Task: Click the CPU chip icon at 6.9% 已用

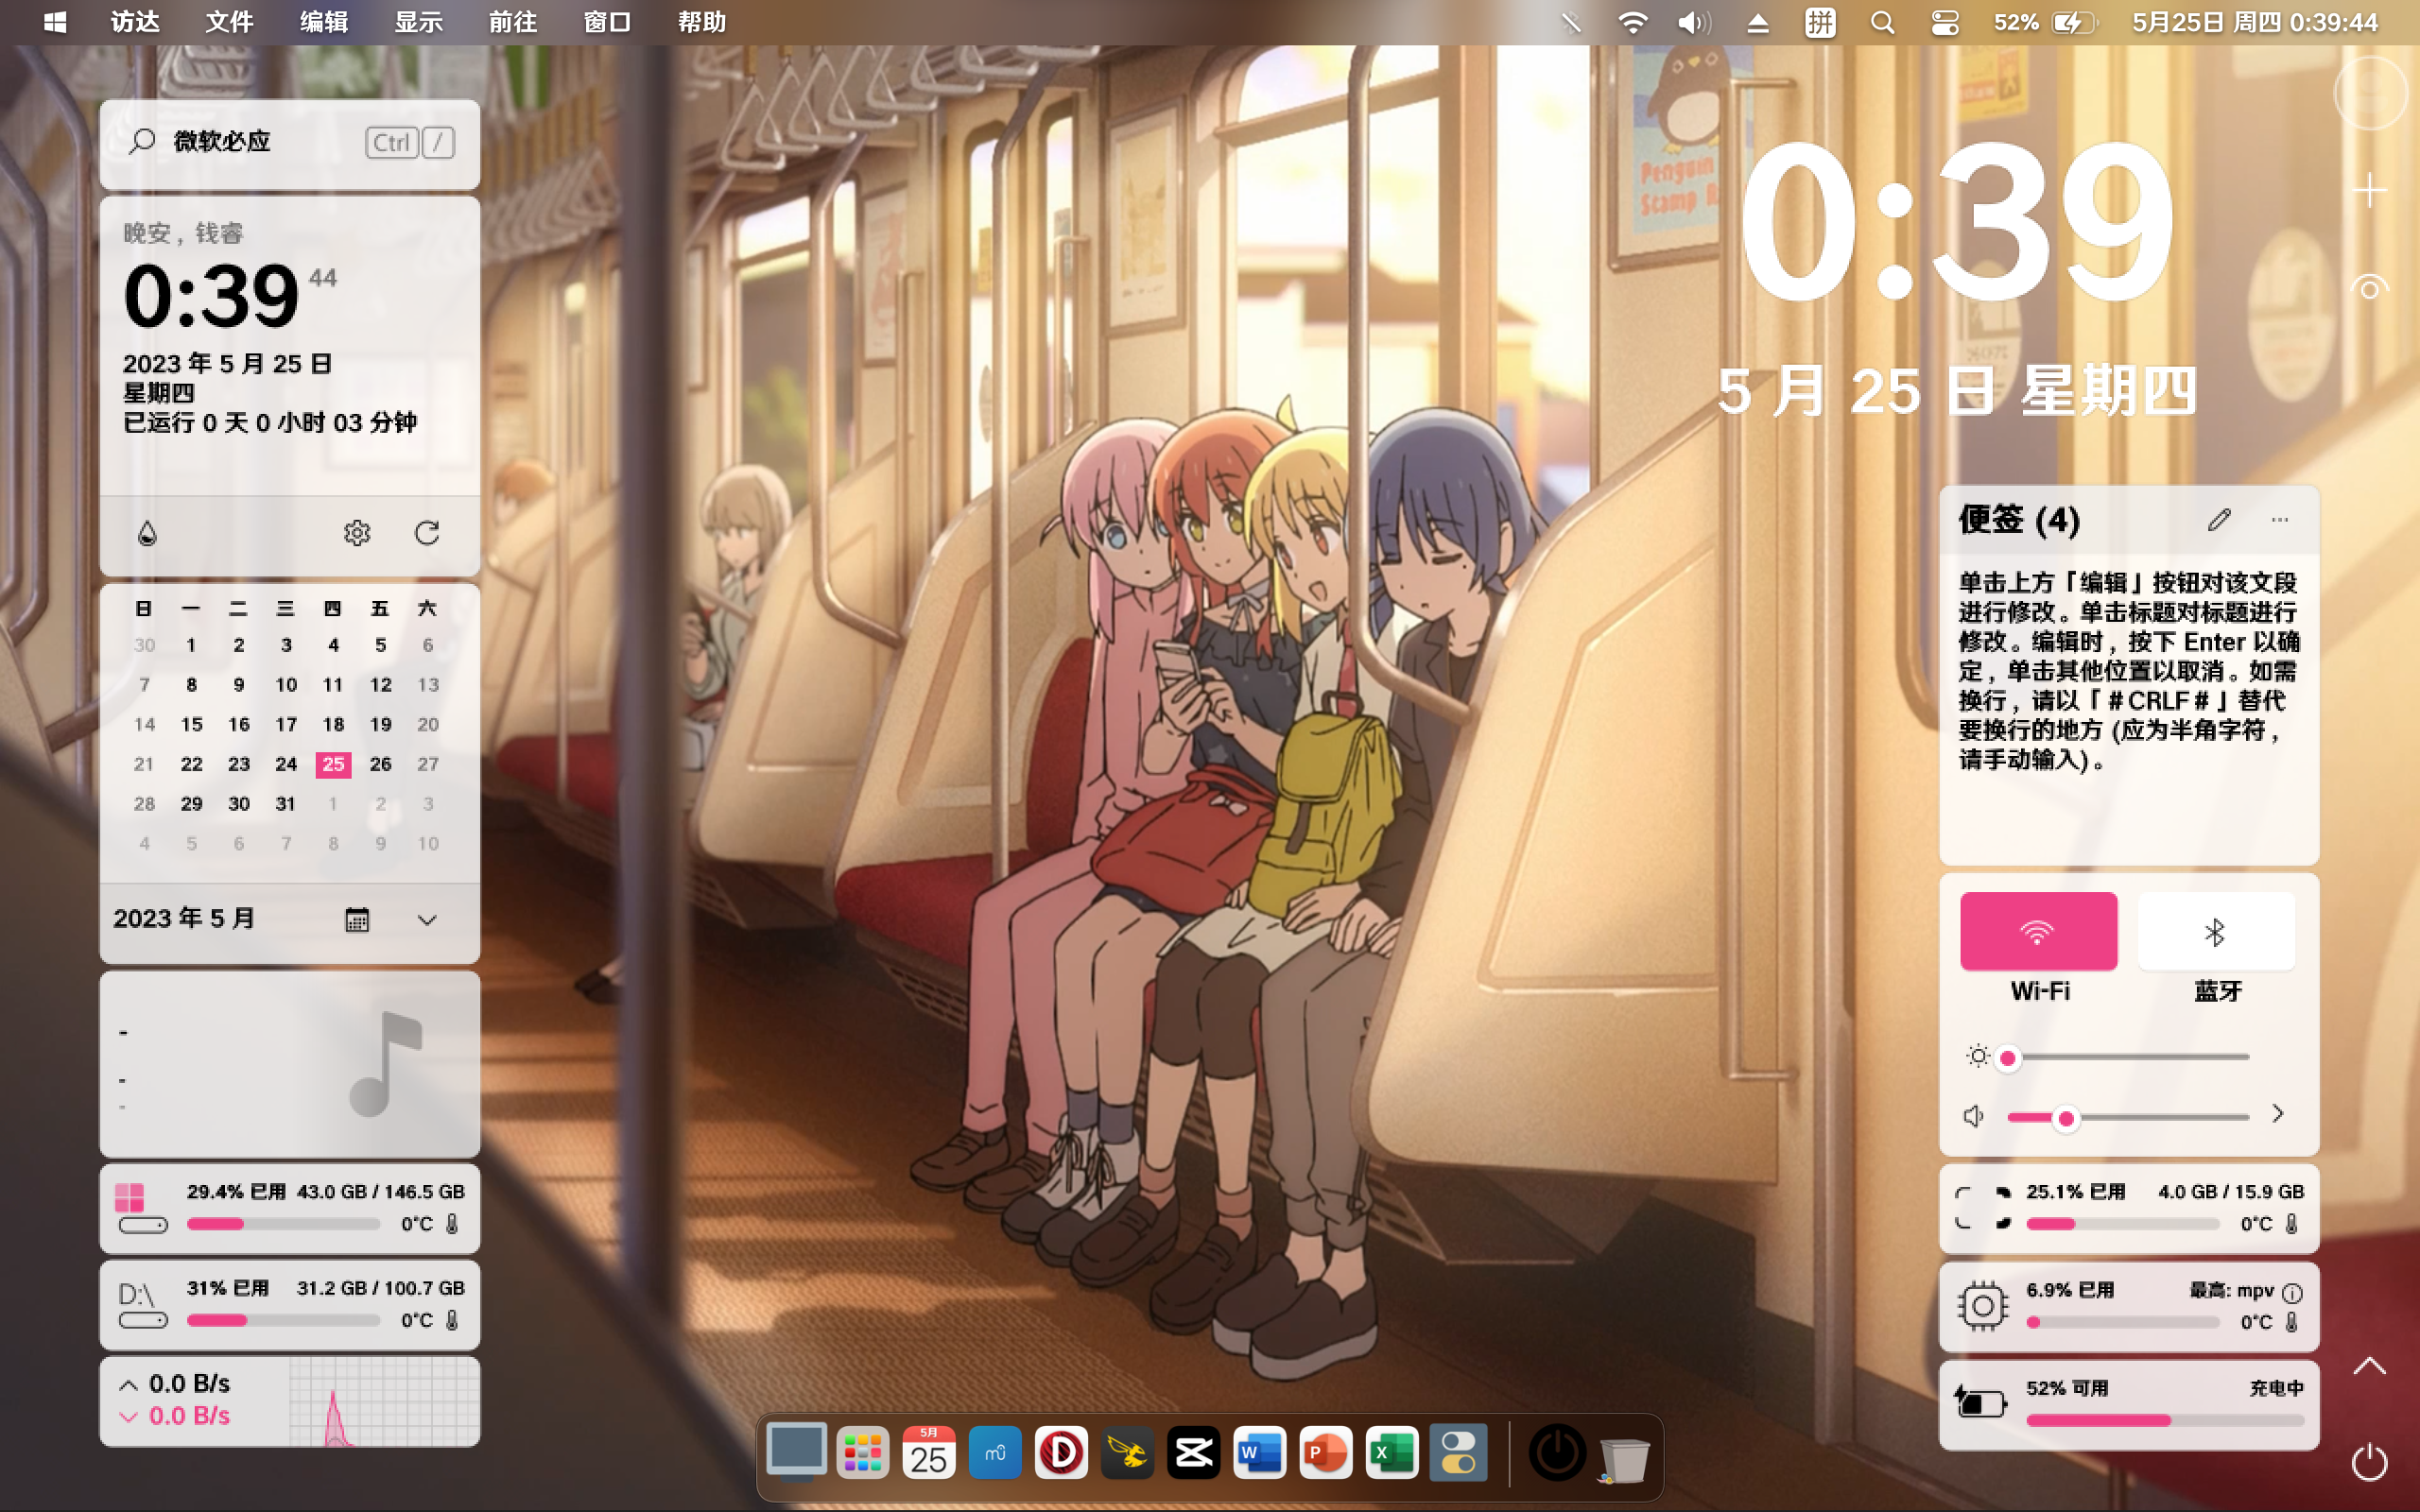Action: (1982, 1305)
